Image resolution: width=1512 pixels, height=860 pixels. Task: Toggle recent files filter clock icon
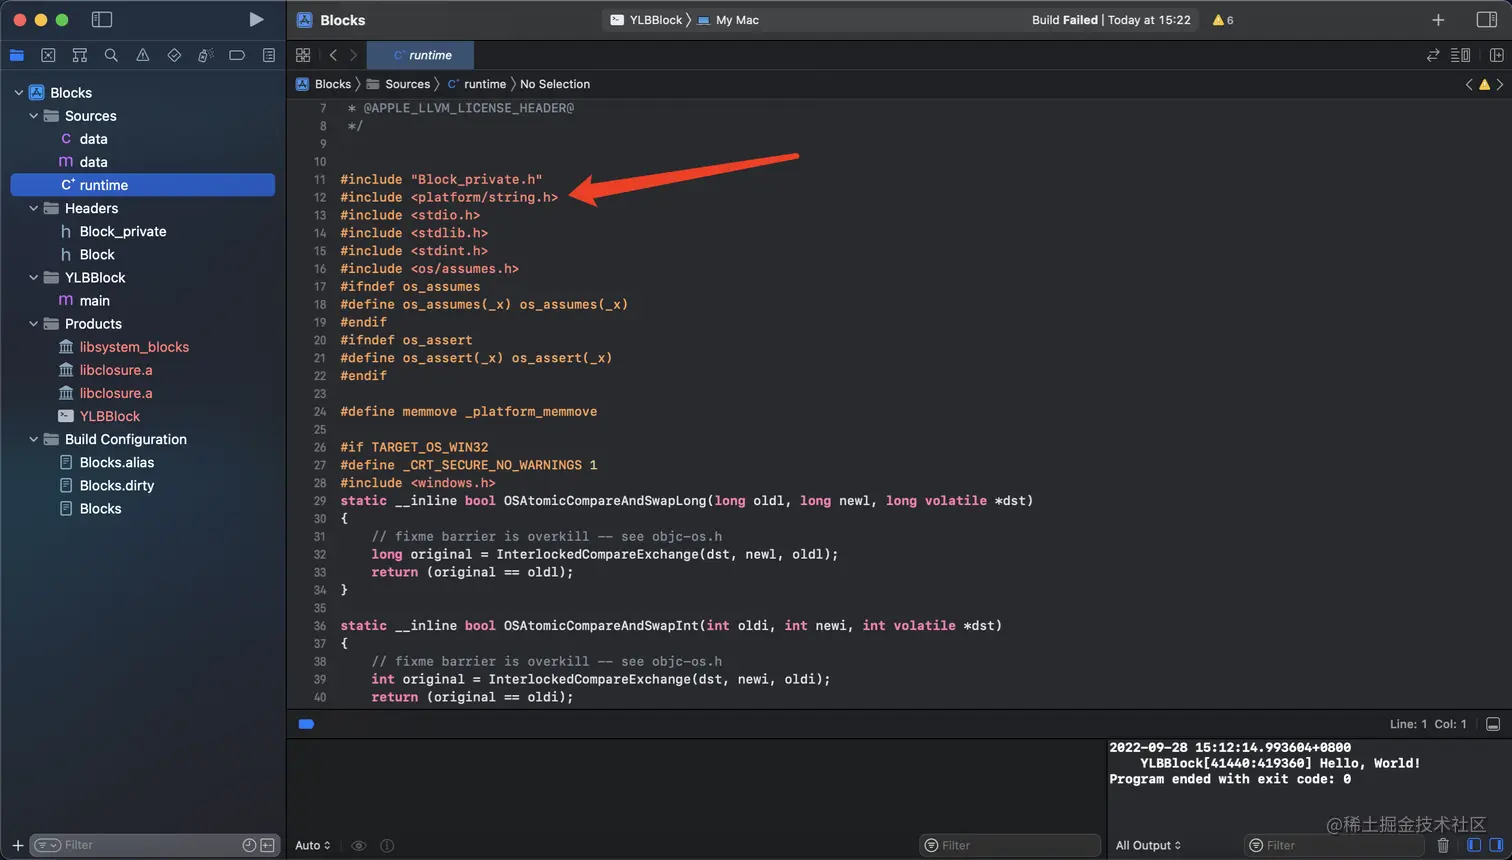(x=249, y=845)
